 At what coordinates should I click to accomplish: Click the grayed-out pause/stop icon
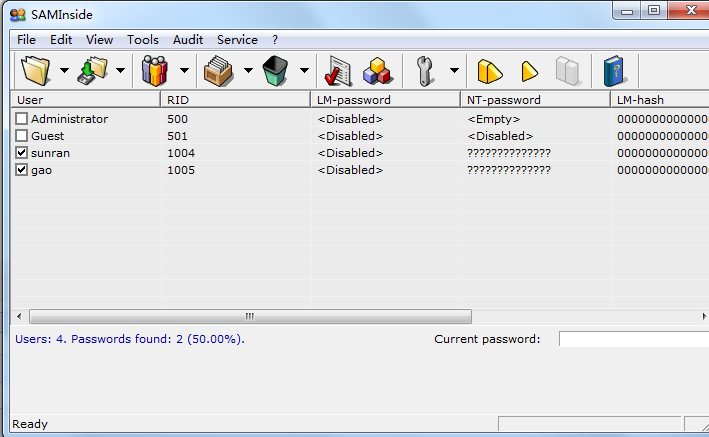click(567, 71)
